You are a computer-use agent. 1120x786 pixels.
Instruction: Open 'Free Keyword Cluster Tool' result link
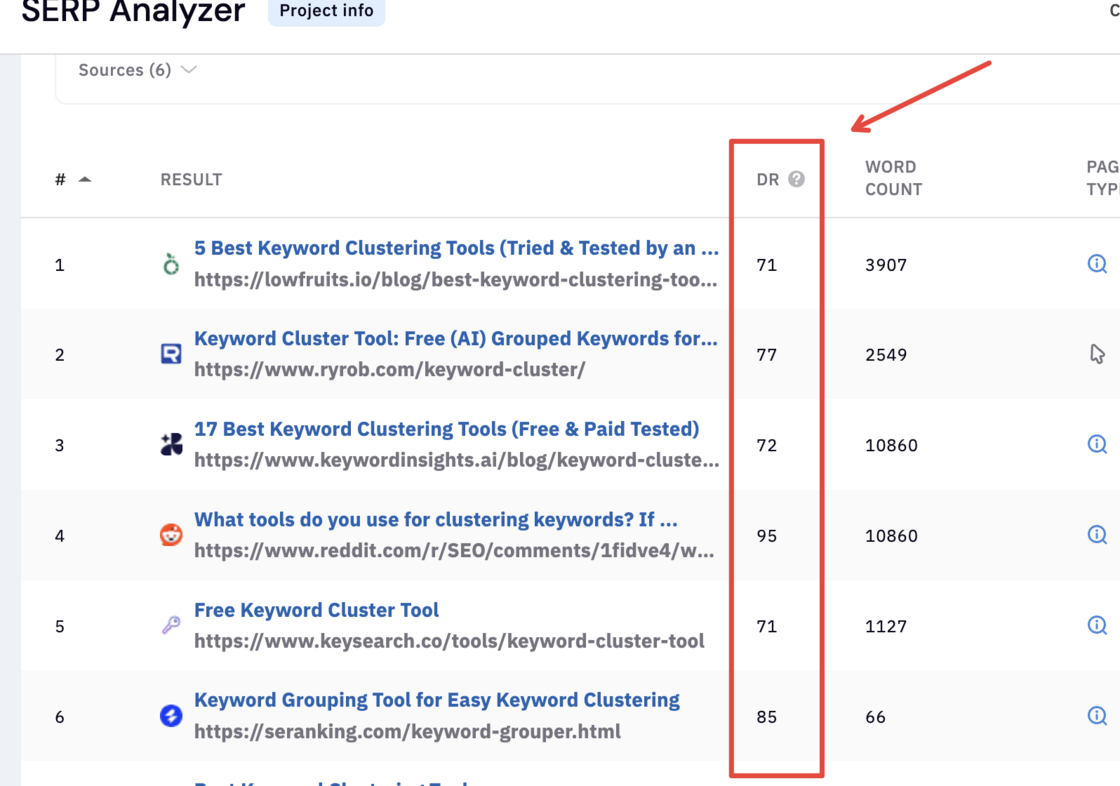pyautogui.click(x=316, y=610)
